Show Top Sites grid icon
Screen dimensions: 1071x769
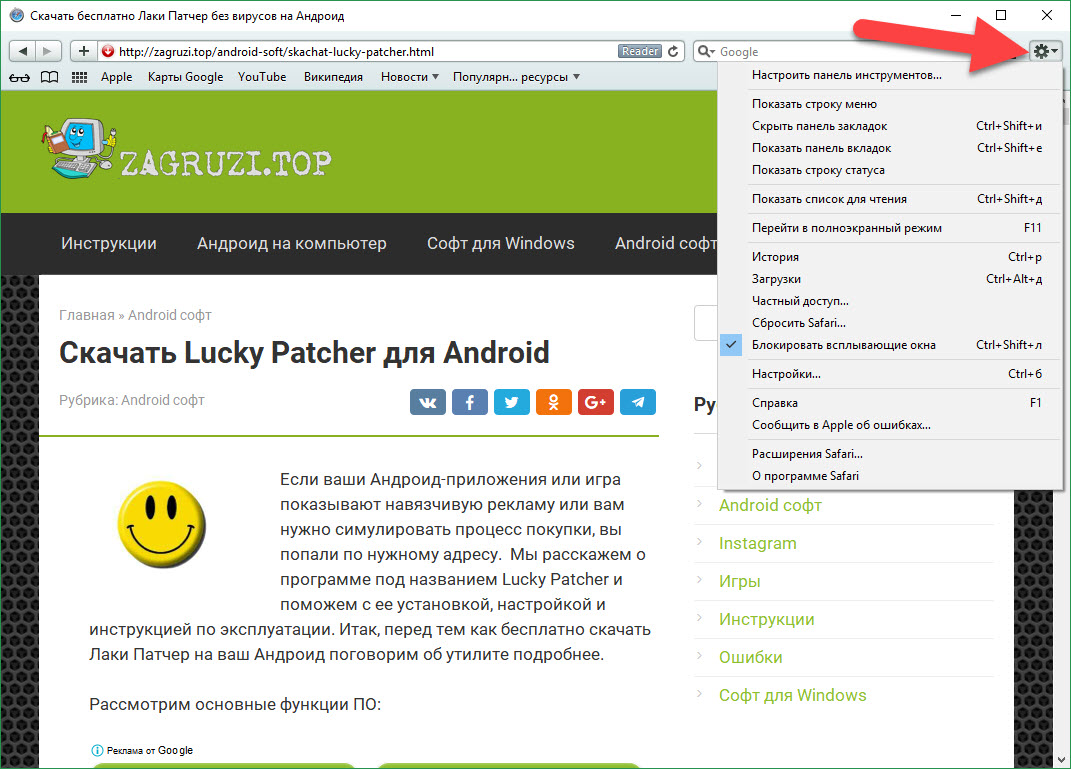pyautogui.click(x=80, y=77)
